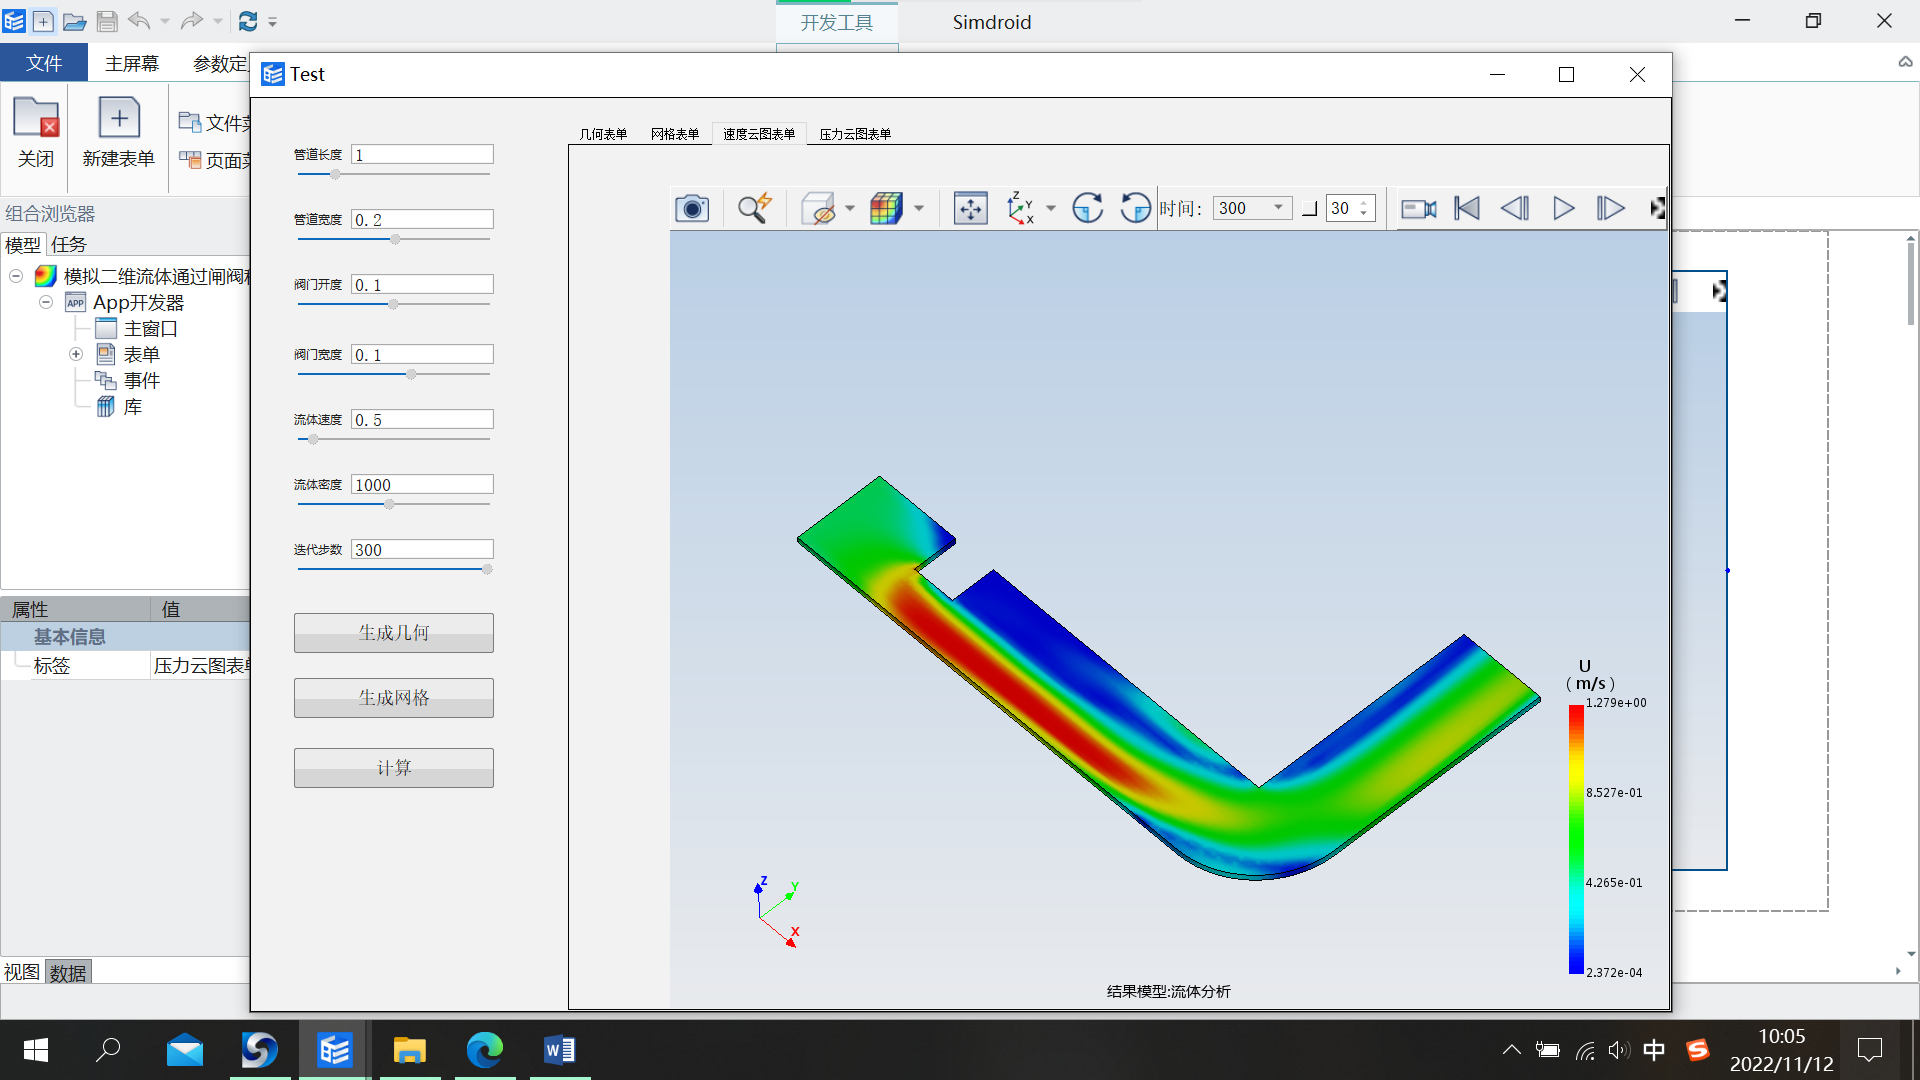1920x1080 pixels.
Task: Click the 新建表单 new form button
Action: click(119, 133)
